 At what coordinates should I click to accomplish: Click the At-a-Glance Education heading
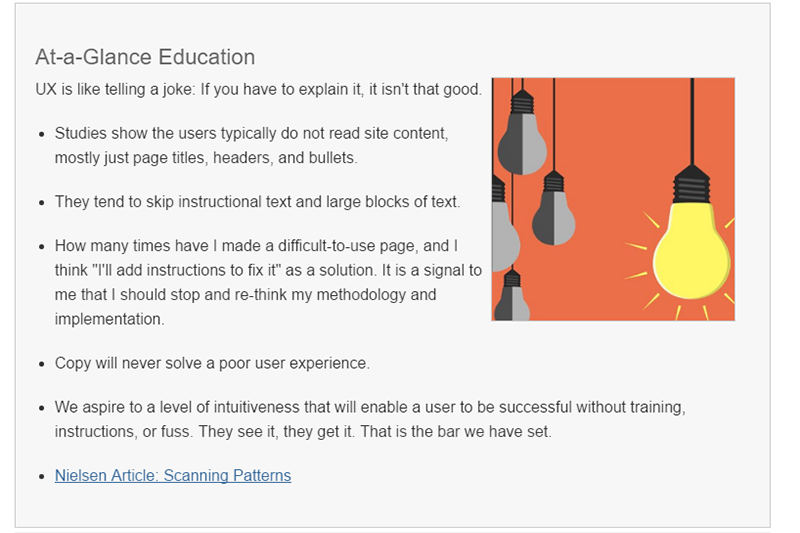(x=145, y=57)
